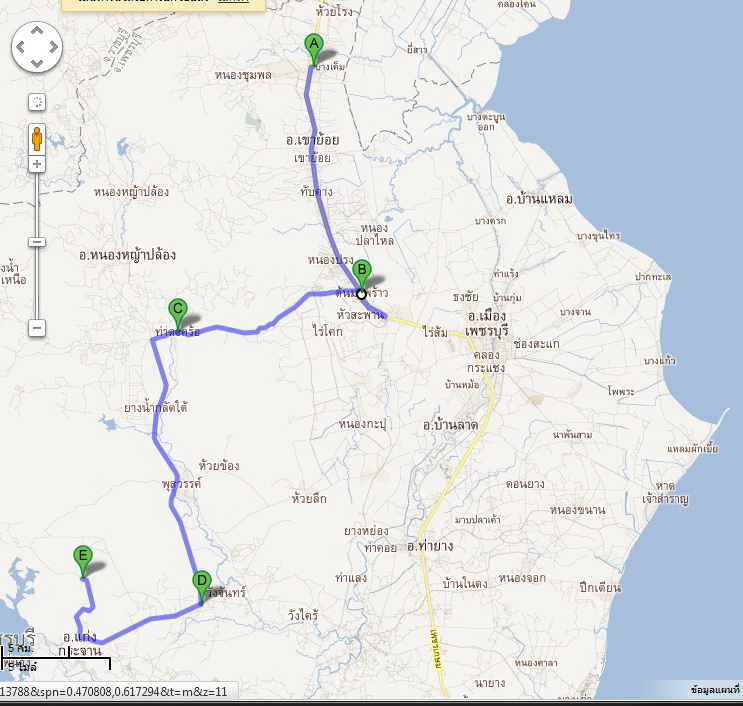Click the zoom out minus button
The image size is (743, 706).
tap(37, 327)
